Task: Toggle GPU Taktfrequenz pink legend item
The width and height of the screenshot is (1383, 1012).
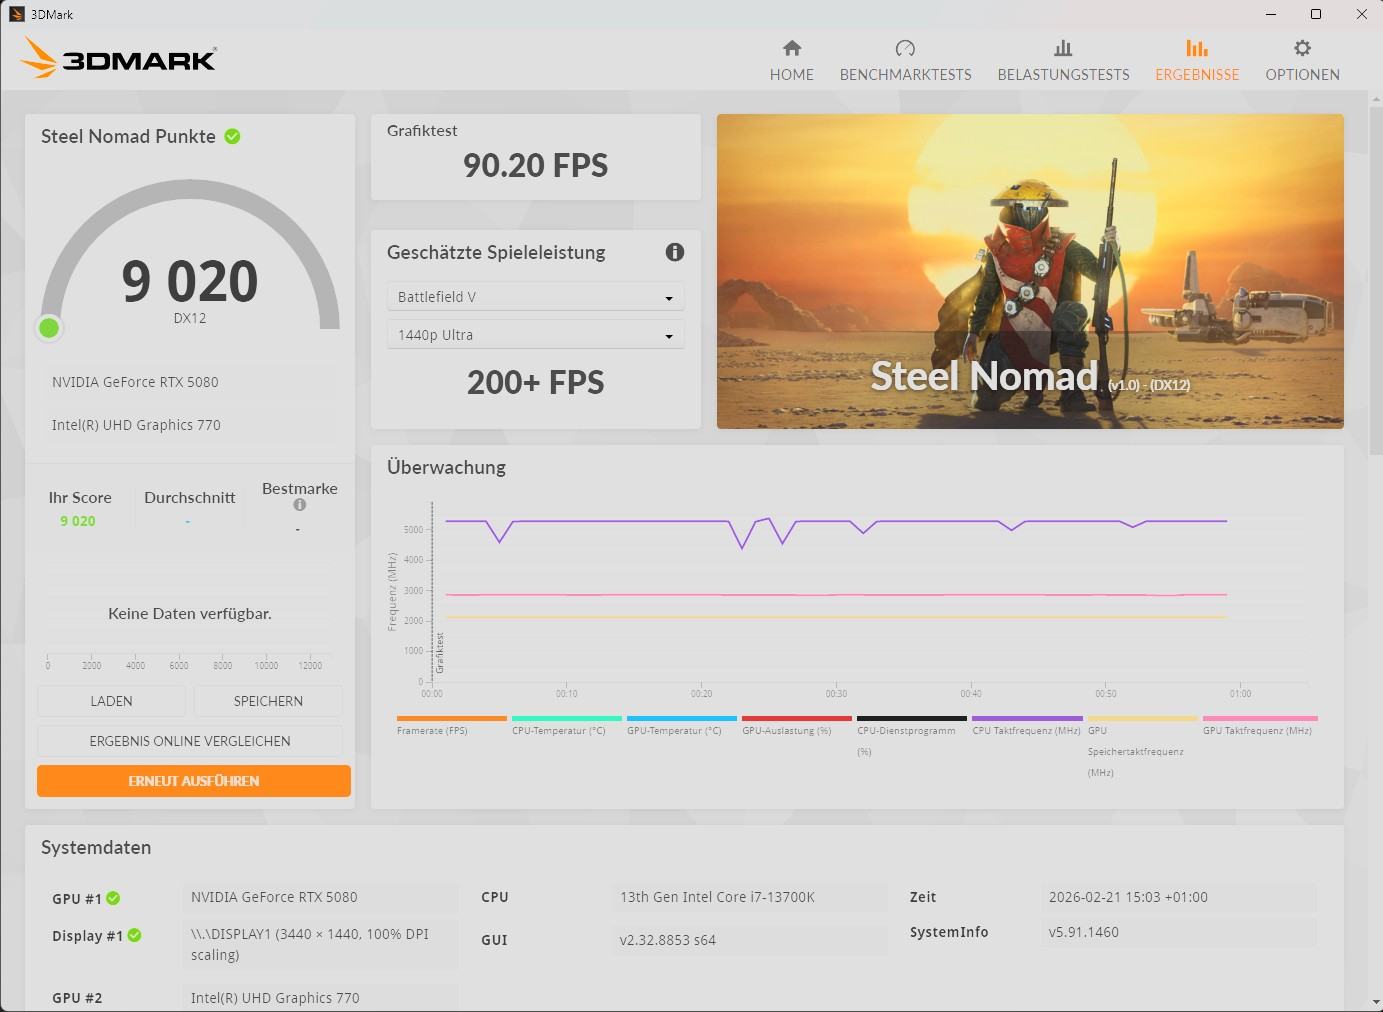Action: (1260, 724)
